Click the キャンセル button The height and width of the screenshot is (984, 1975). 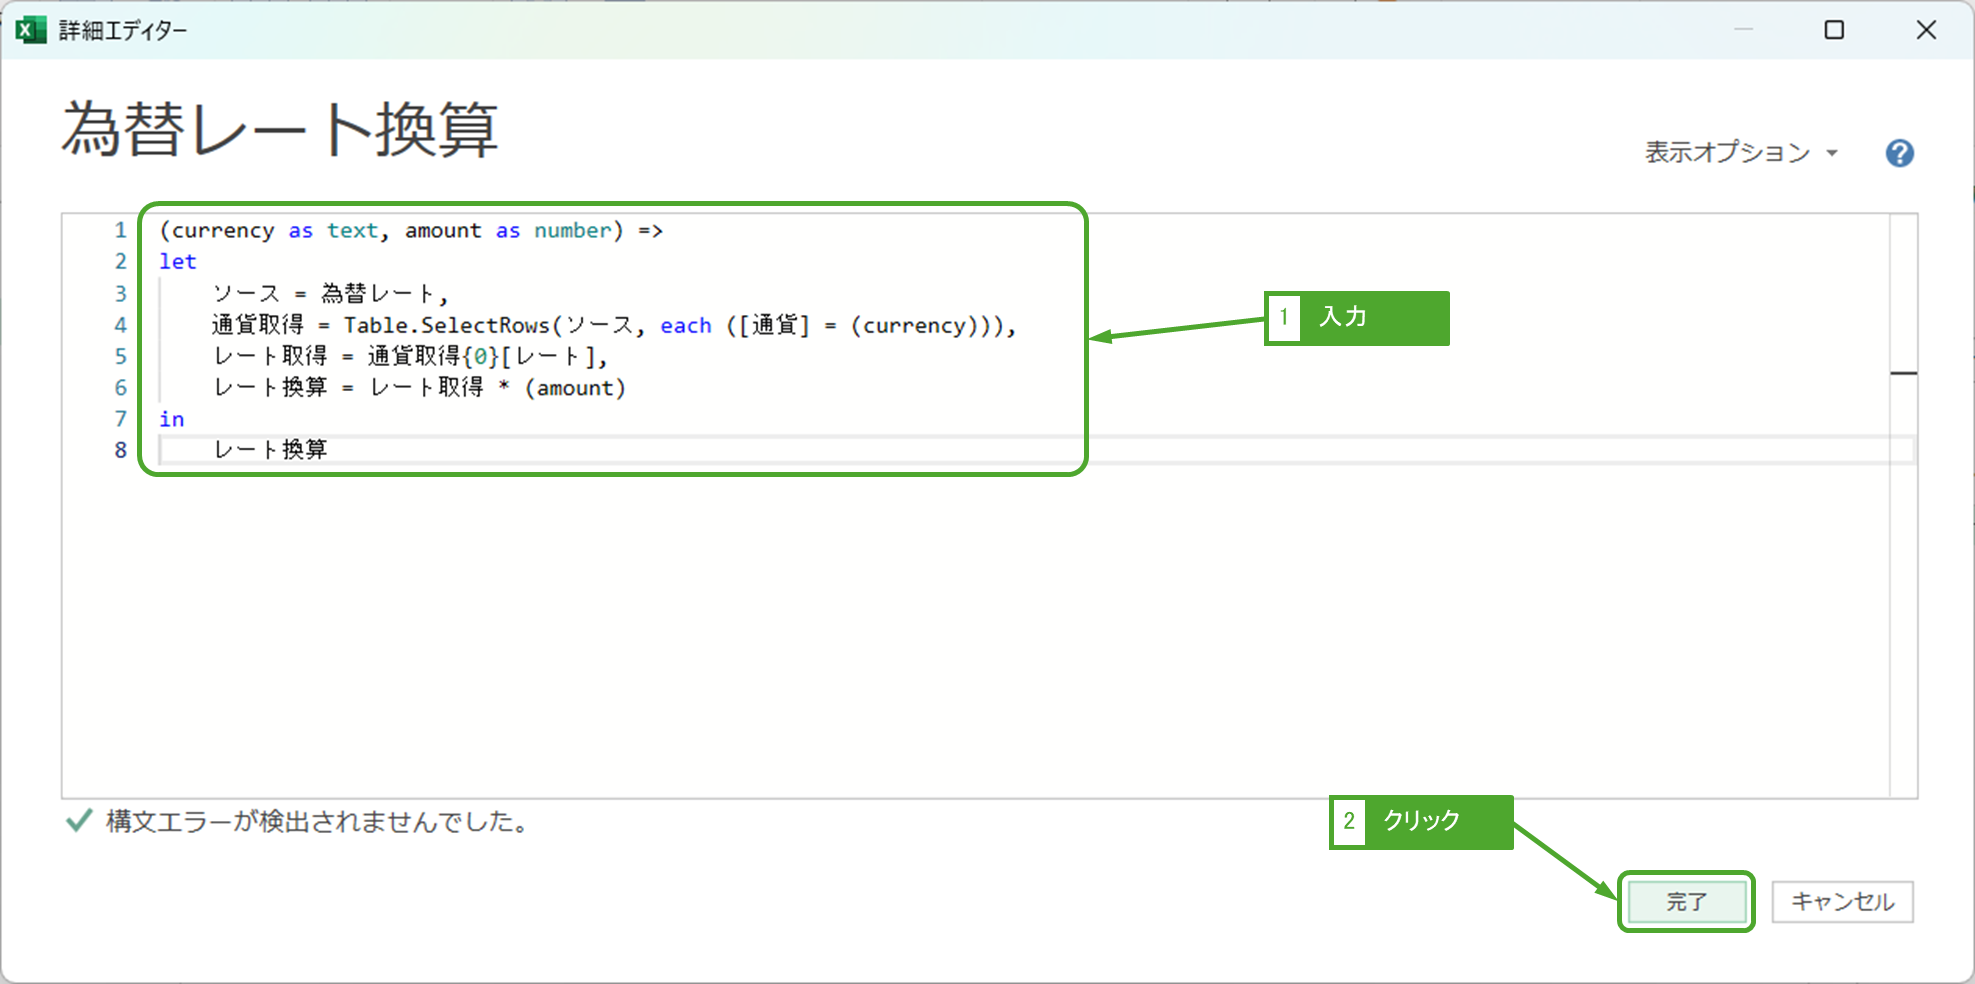(x=1842, y=902)
